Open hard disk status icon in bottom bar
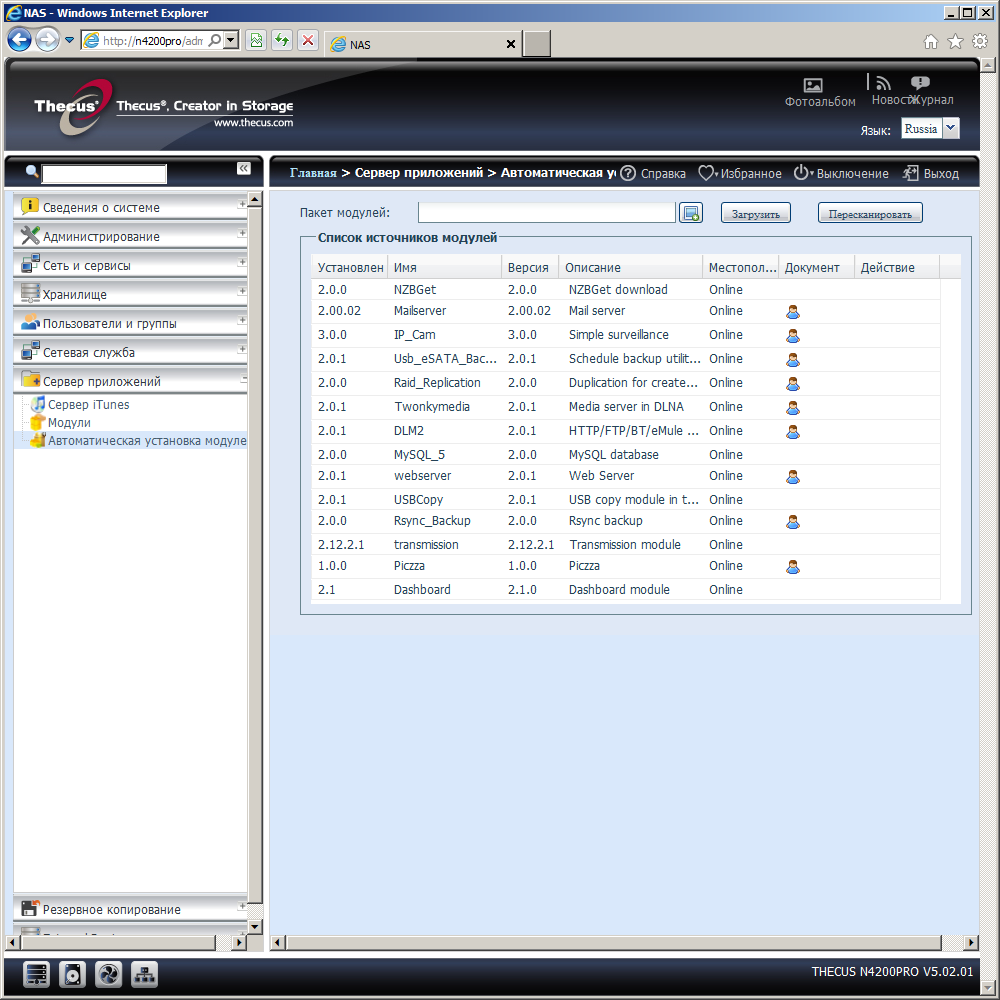The width and height of the screenshot is (1000, 1000). 72,974
